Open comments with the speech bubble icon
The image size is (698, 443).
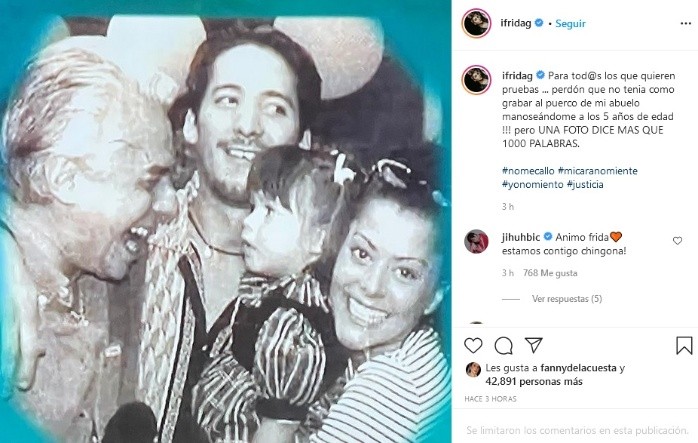pos(503,345)
